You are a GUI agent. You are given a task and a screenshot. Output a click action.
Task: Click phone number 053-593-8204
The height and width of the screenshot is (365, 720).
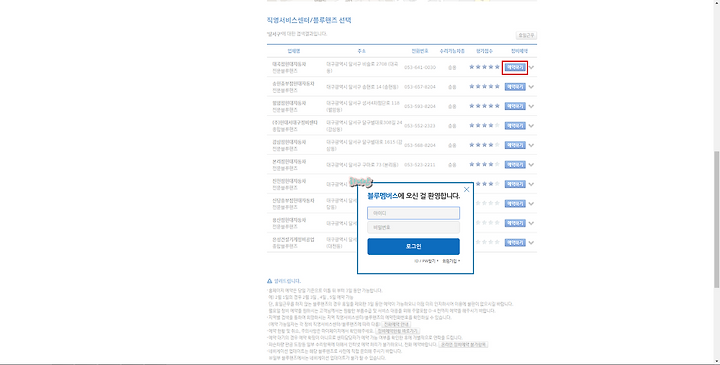pyautogui.click(x=420, y=107)
